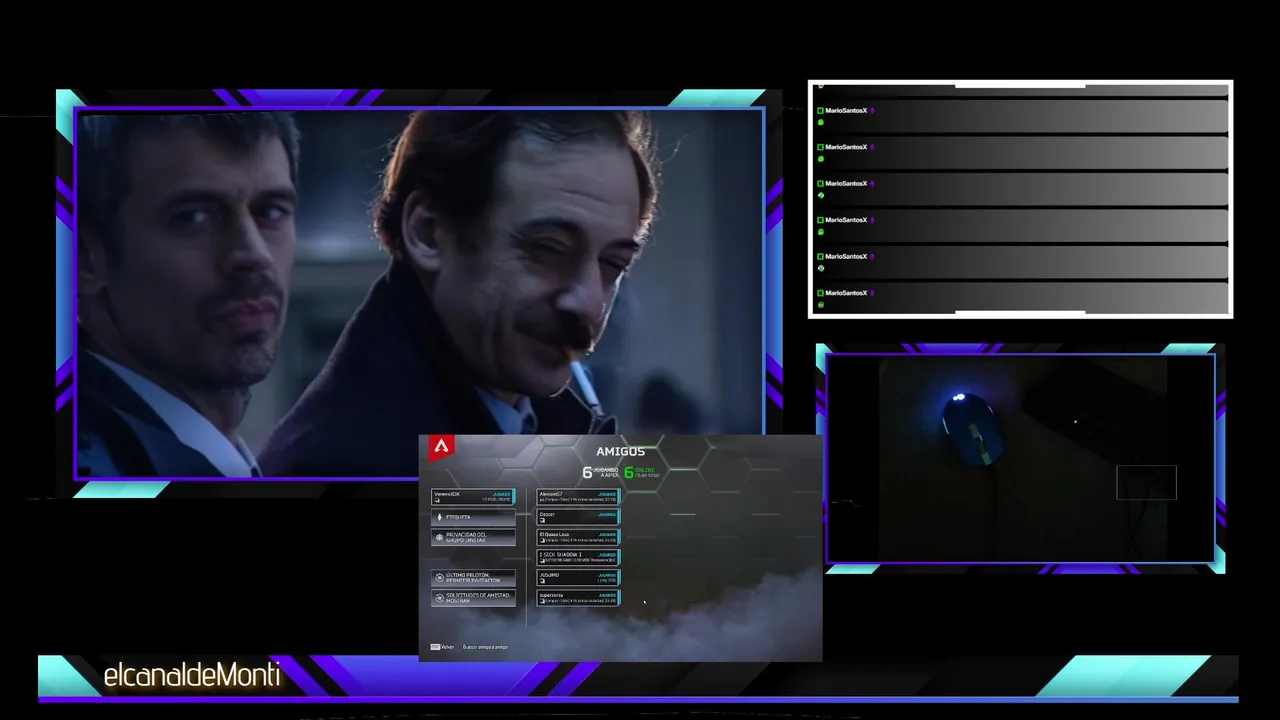Click the circular icon in ÚLTIMO PELOTÓN
Viewport: 1280px width, 720px height.
pyautogui.click(x=439, y=578)
